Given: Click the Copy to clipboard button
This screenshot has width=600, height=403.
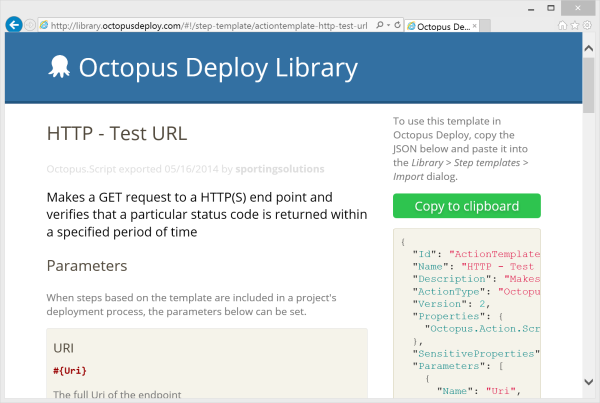Looking at the screenshot, I should tap(466, 206).
